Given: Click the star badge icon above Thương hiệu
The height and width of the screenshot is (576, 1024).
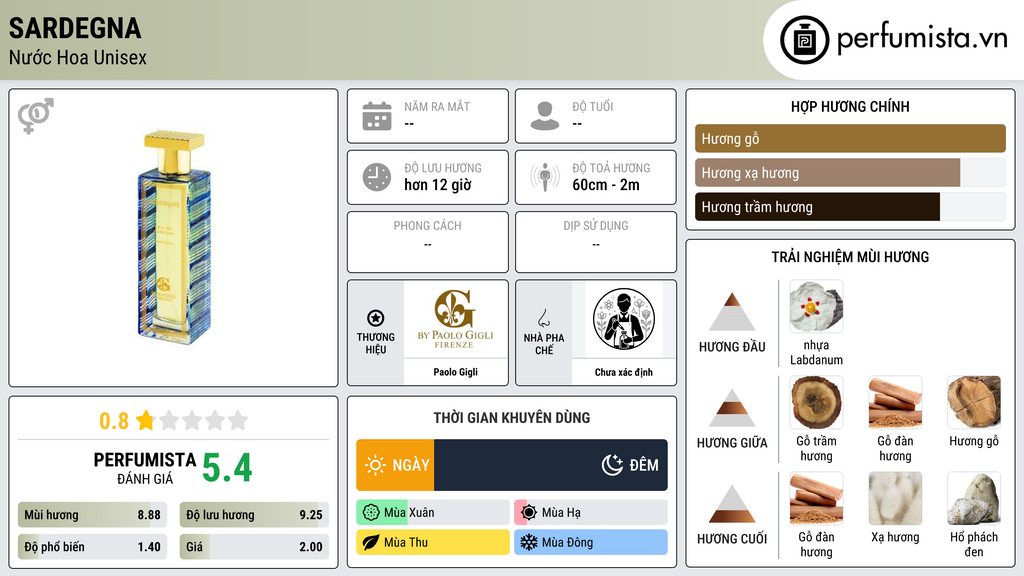Looking at the screenshot, I should pyautogui.click(x=376, y=318).
